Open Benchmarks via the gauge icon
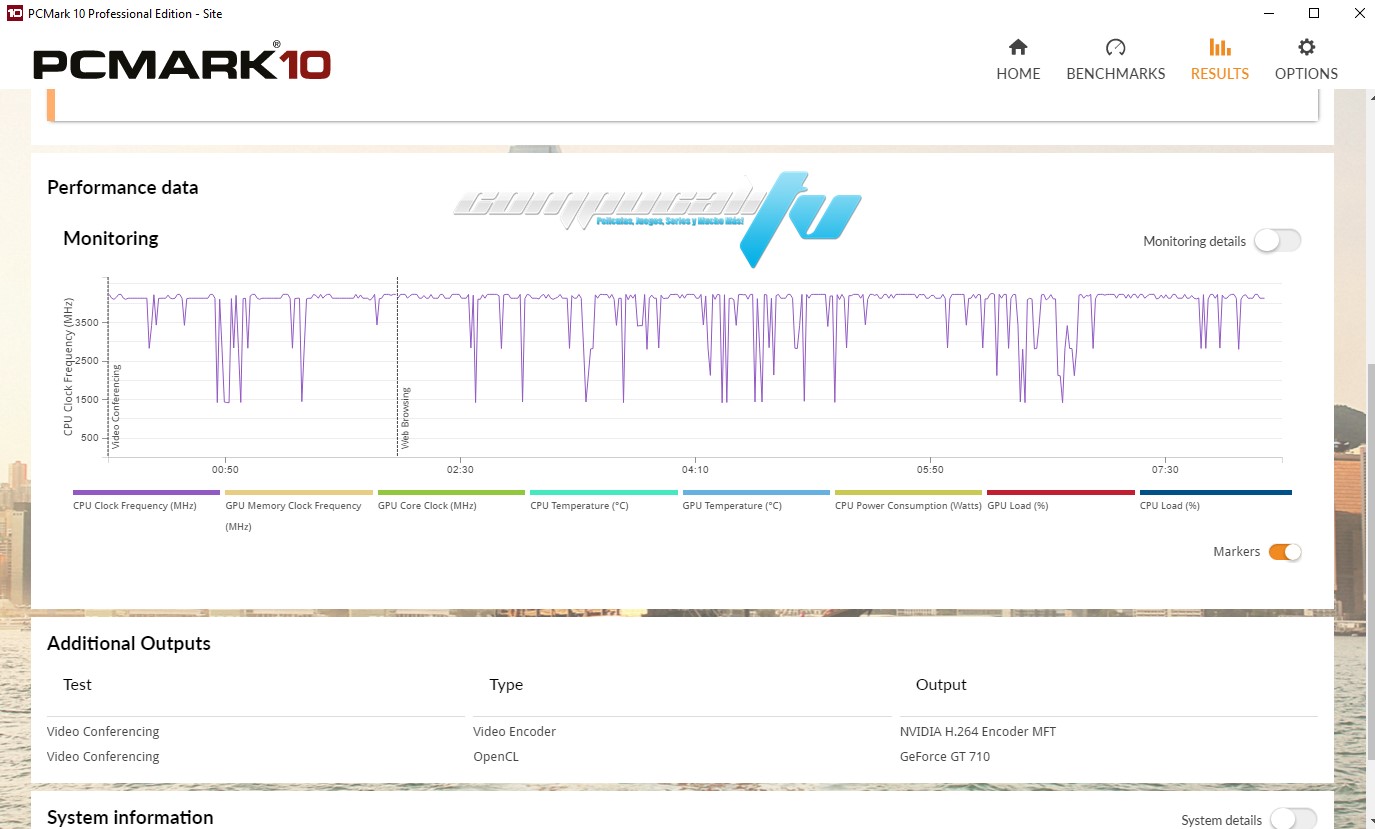This screenshot has height=829, width=1375. coord(1115,48)
